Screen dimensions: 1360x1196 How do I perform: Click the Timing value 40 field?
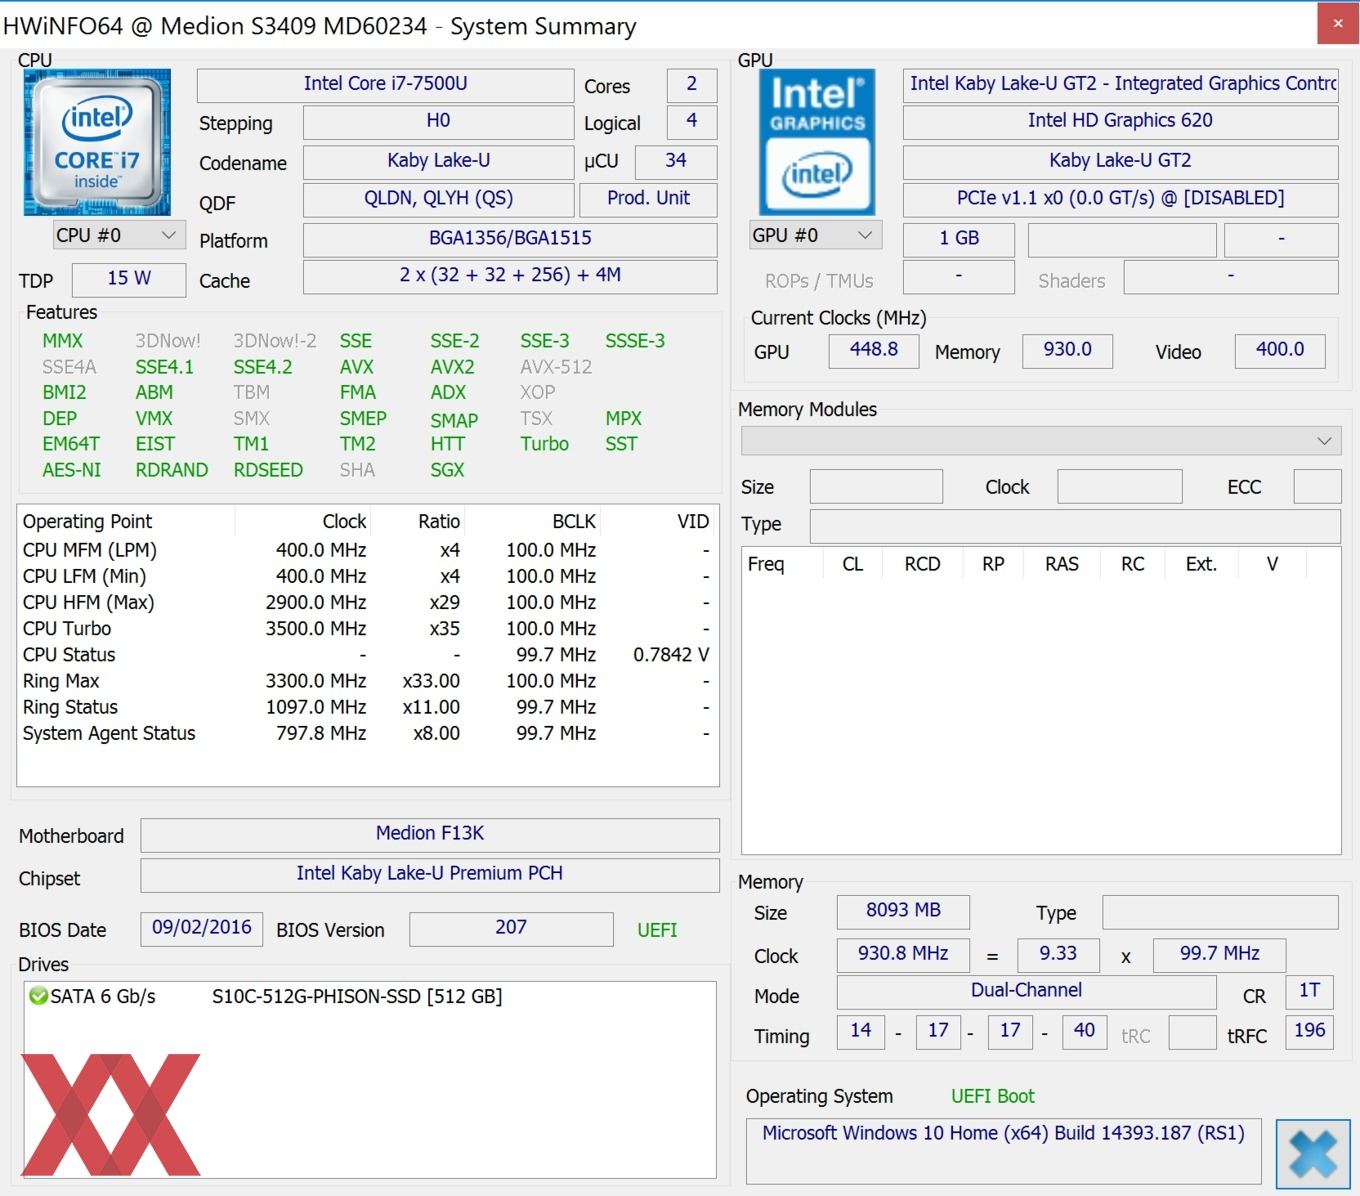pos(1084,1032)
